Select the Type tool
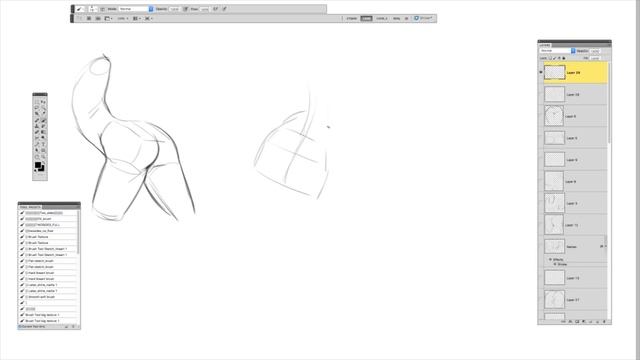Image resolution: width=640 pixels, height=360 pixels. point(43,144)
